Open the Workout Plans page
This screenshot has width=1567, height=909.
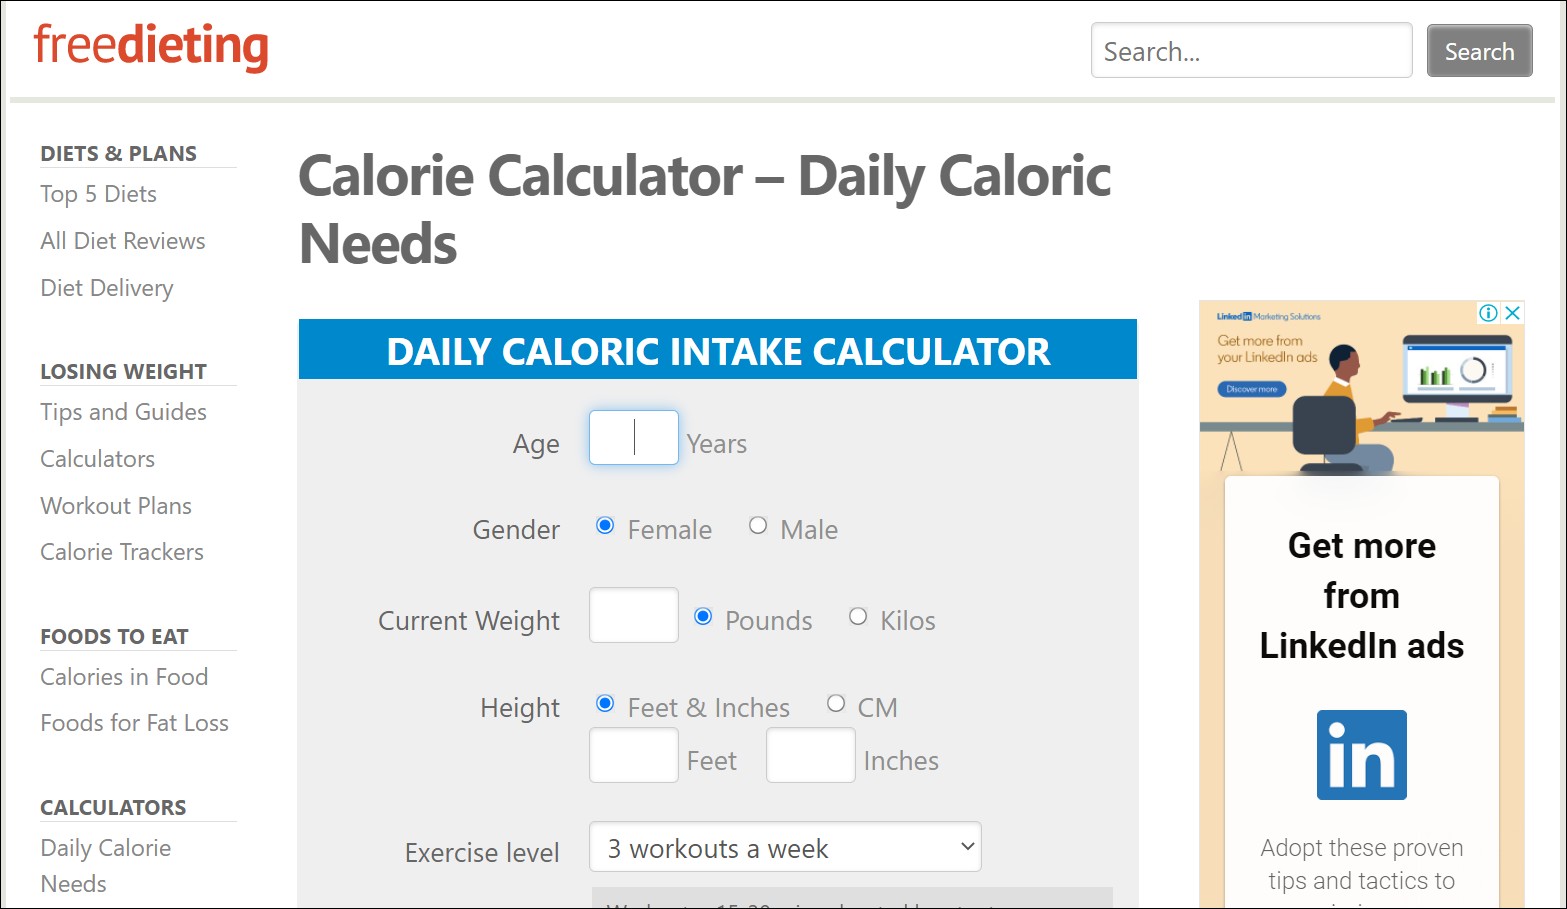(x=116, y=506)
